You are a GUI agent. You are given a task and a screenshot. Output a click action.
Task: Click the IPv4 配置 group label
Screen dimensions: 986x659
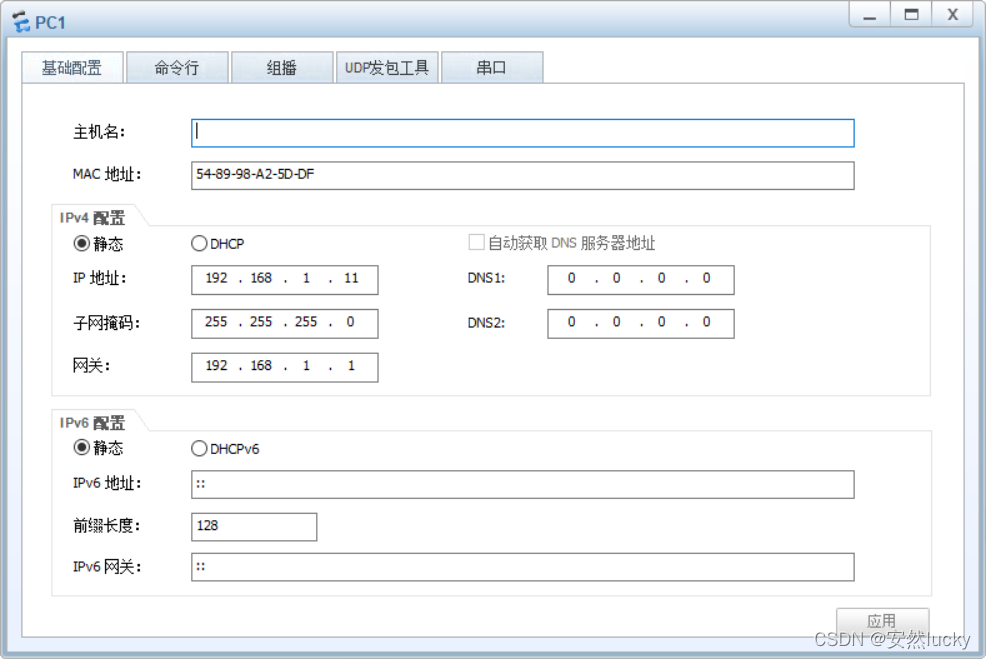coord(92,218)
